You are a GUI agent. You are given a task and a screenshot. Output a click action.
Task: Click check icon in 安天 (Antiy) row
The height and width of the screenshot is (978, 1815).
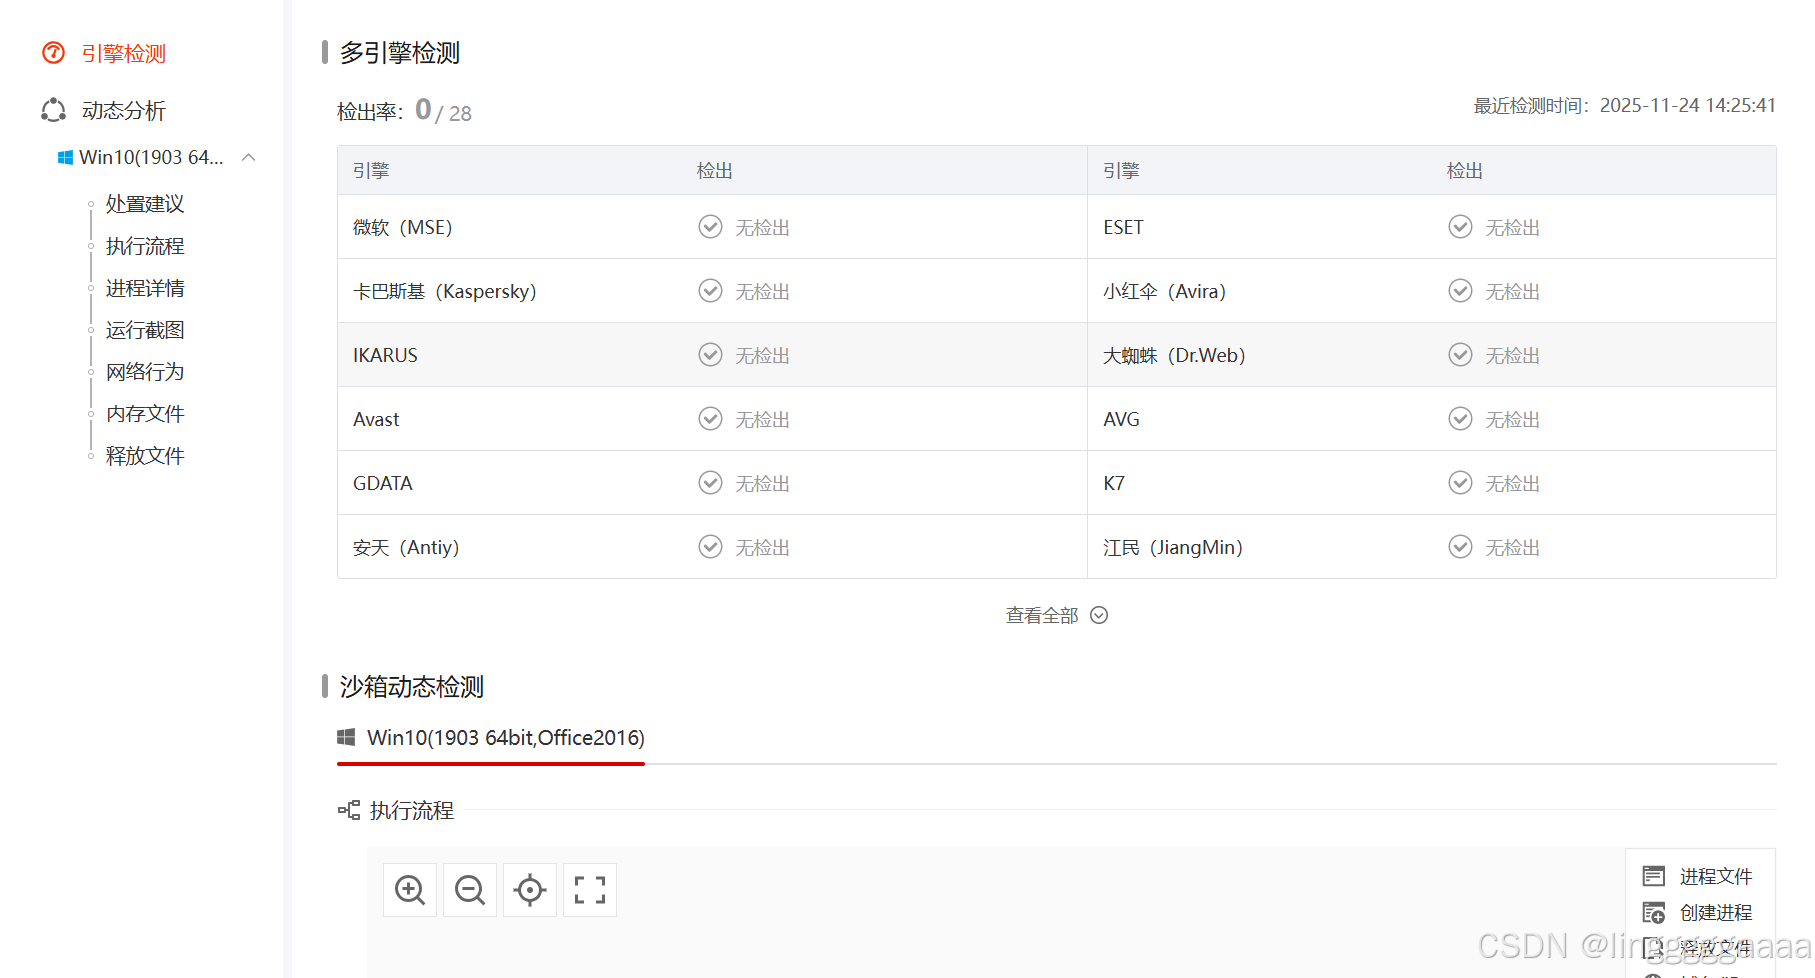click(x=710, y=547)
